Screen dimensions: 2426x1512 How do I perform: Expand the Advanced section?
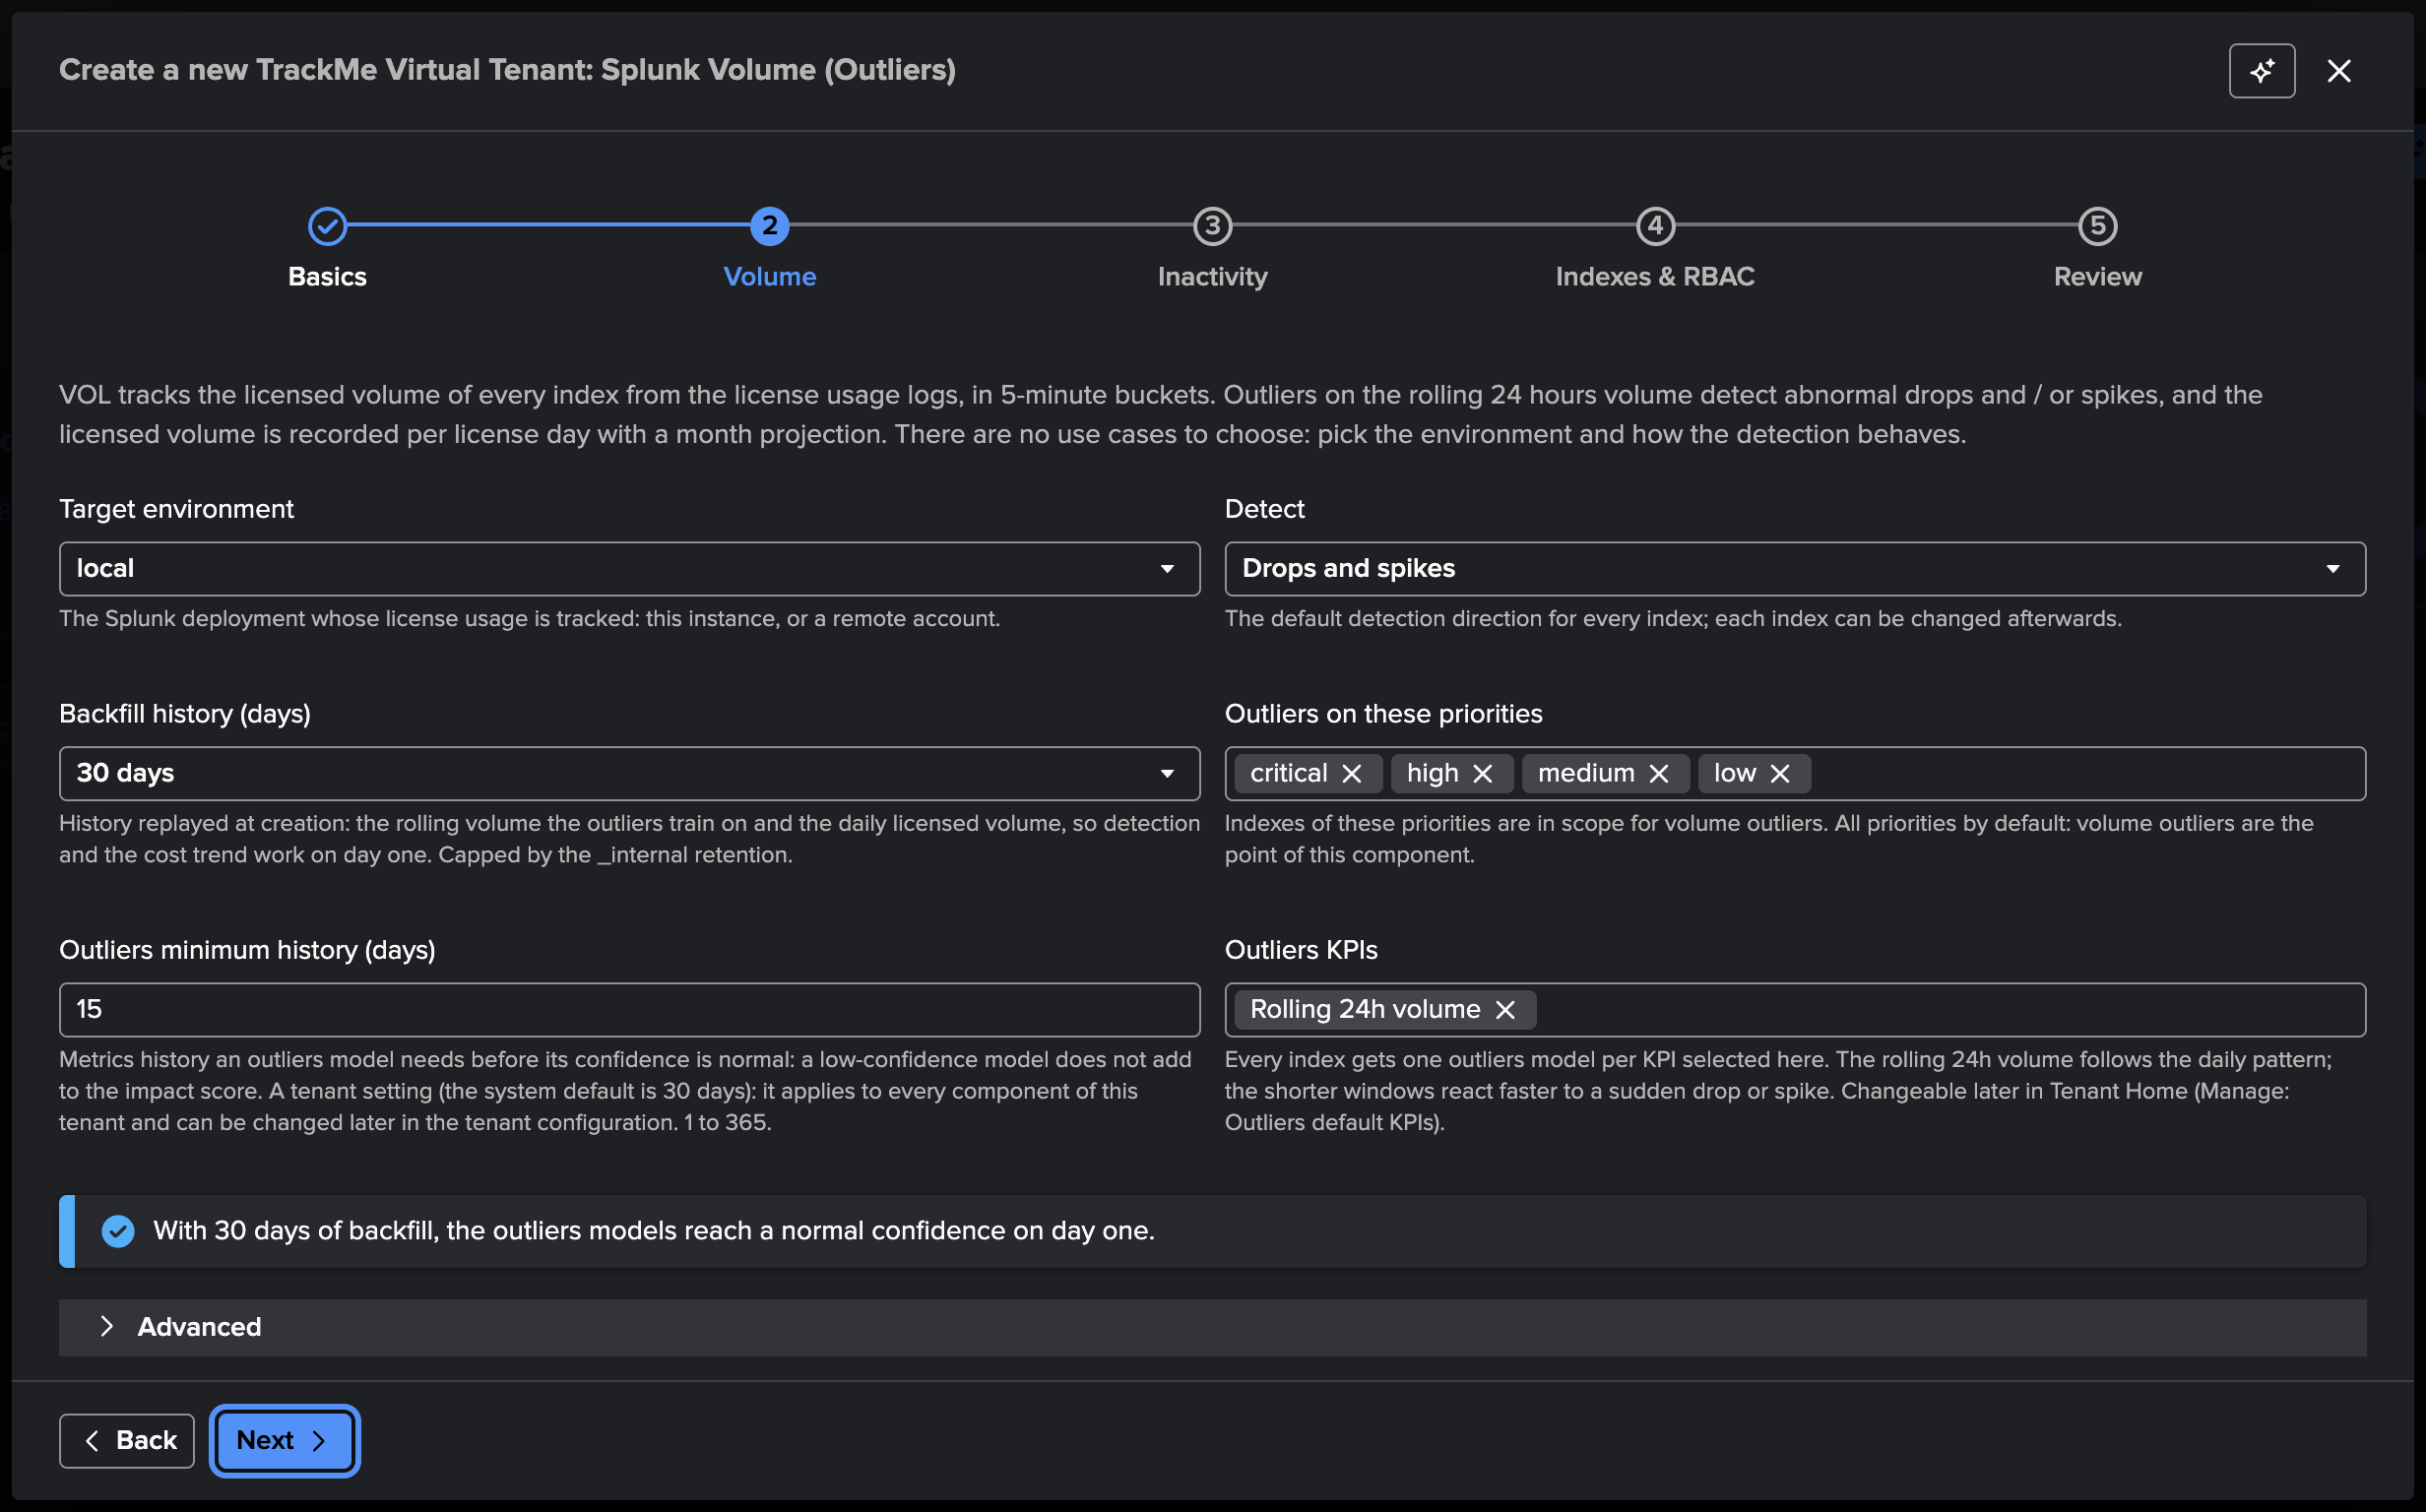(1212, 1327)
